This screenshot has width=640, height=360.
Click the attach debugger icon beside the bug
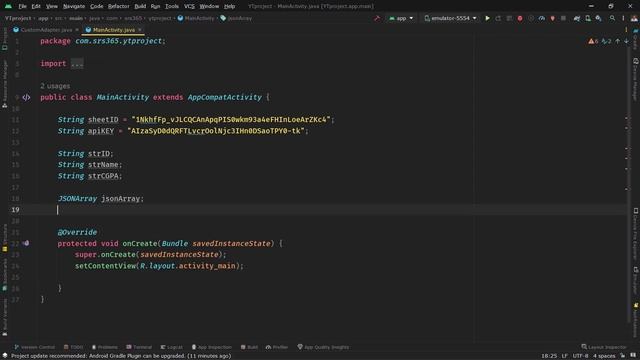(531, 18)
